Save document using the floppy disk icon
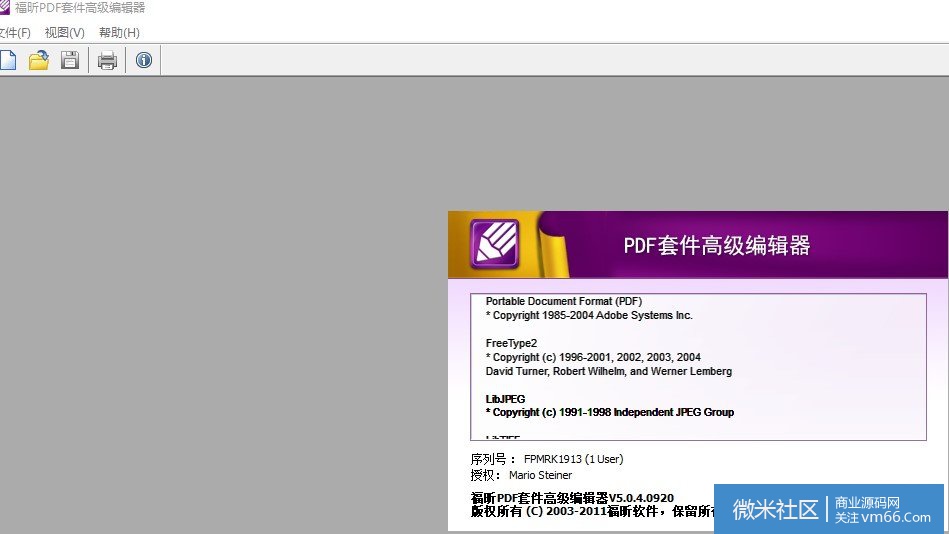Viewport: 949px width, 534px height. click(x=70, y=61)
